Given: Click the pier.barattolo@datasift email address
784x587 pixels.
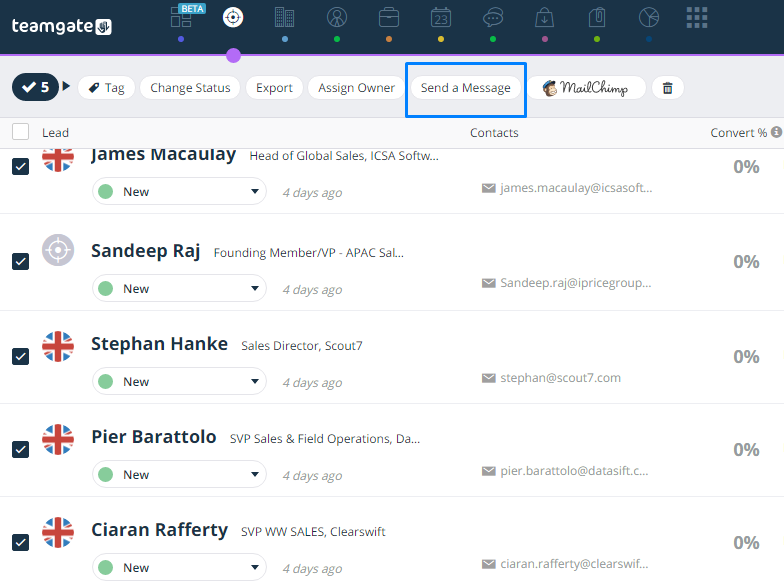Looking at the screenshot, I should click(x=574, y=471).
